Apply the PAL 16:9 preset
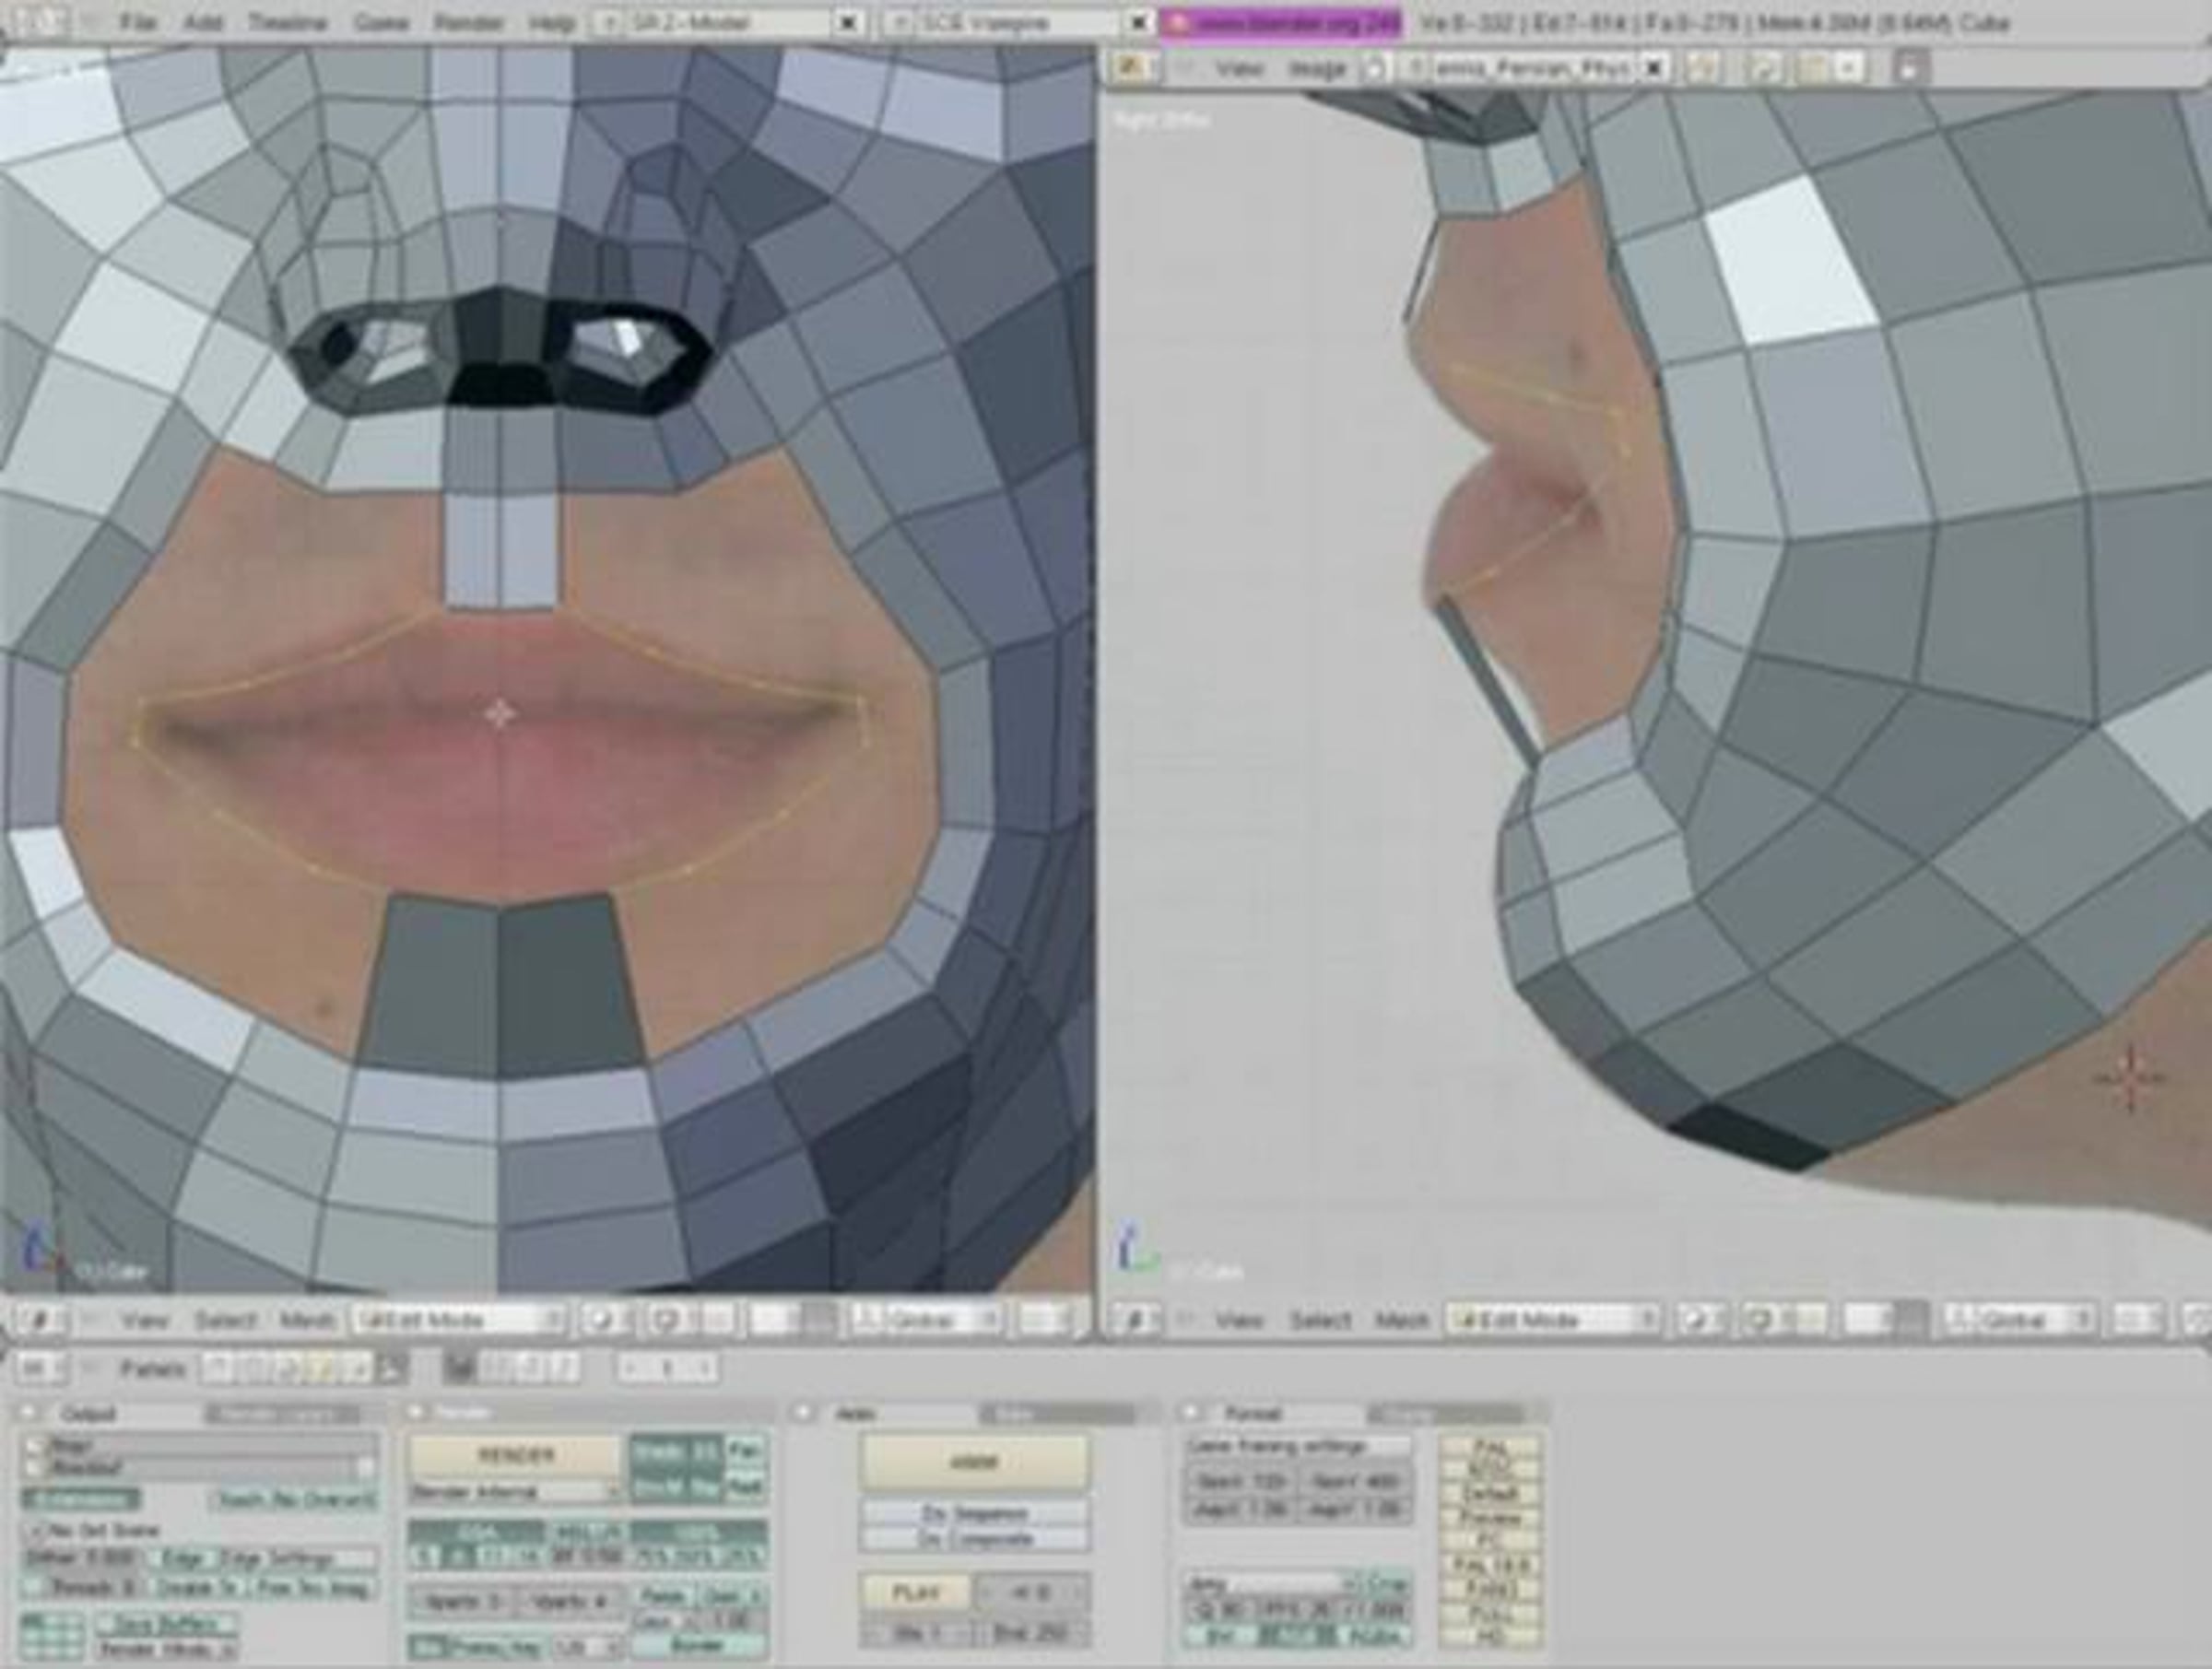 pyautogui.click(x=1490, y=1565)
